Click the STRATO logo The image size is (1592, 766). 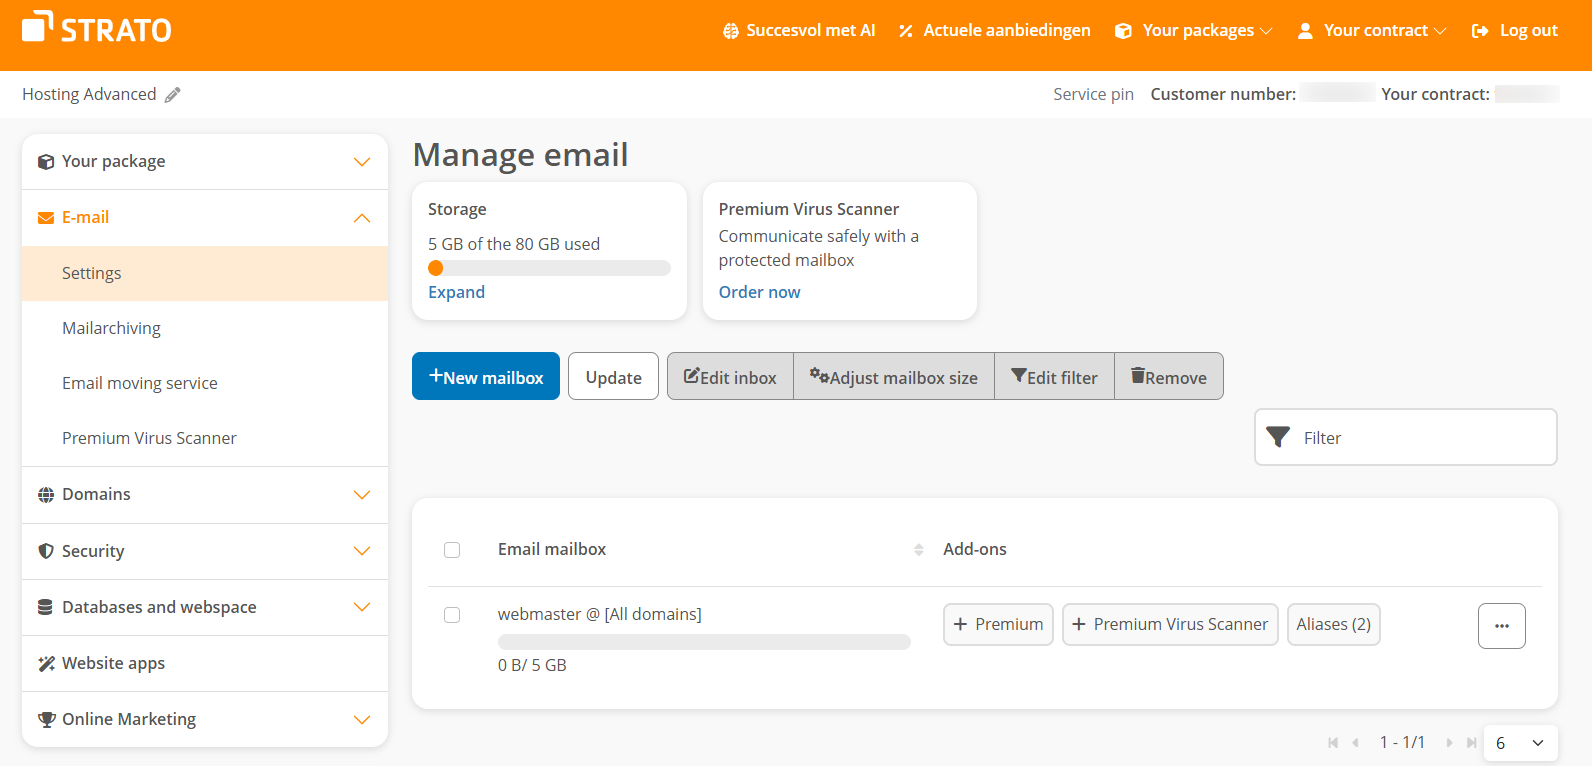pyautogui.click(x=96, y=28)
